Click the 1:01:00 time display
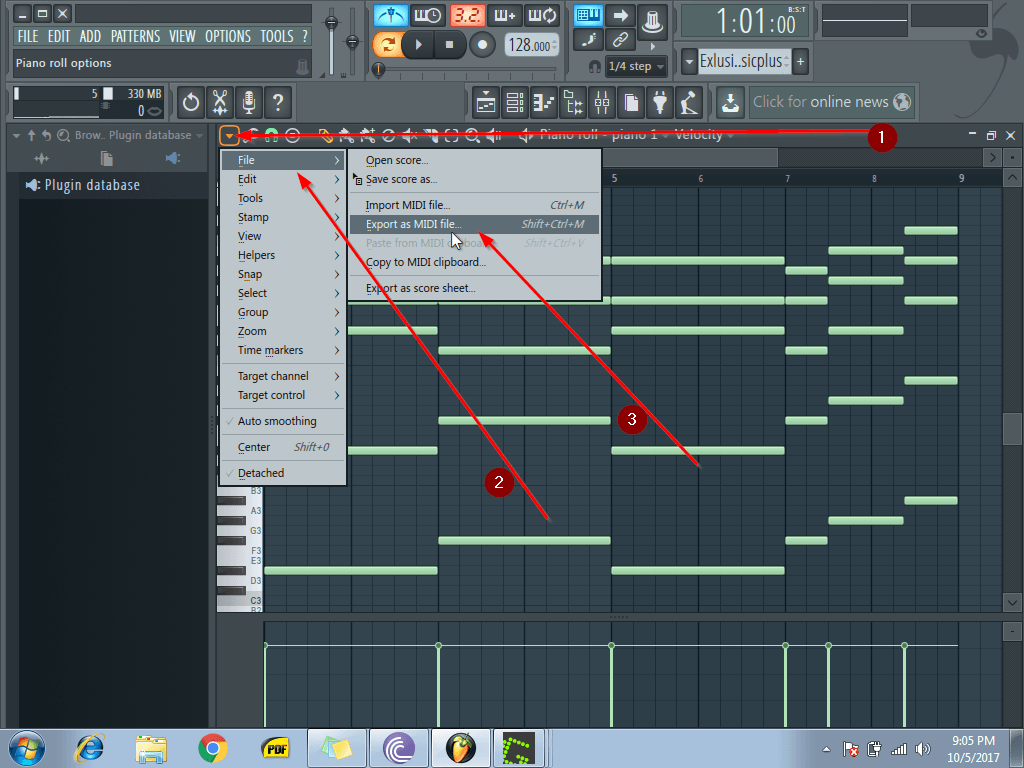1024x768 pixels. pos(744,21)
